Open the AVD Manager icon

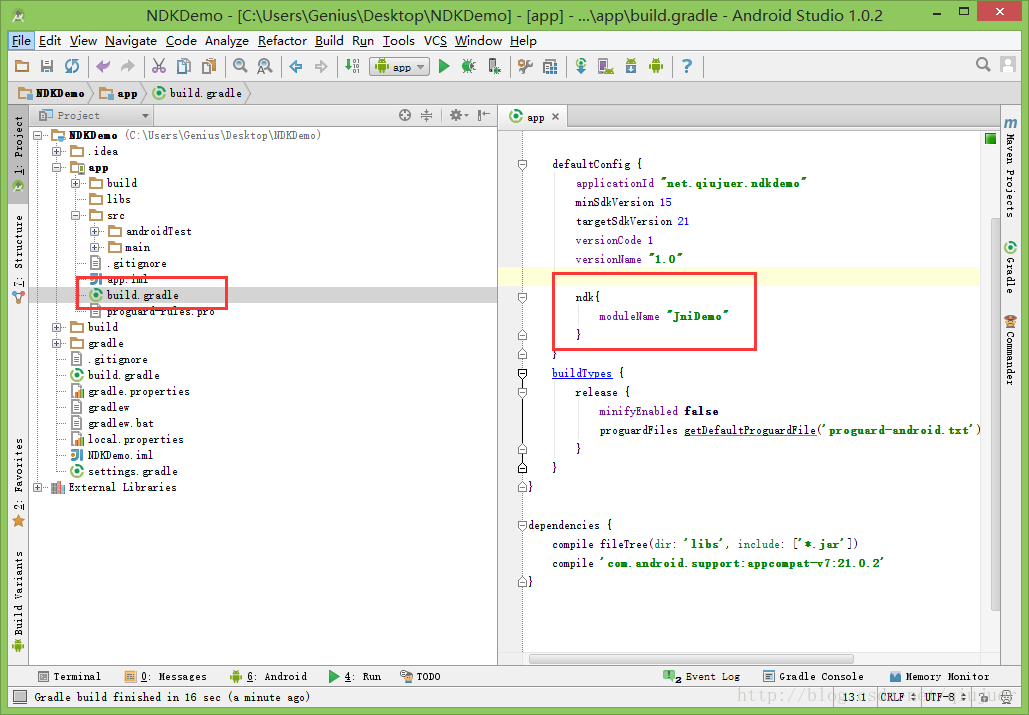tap(606, 66)
